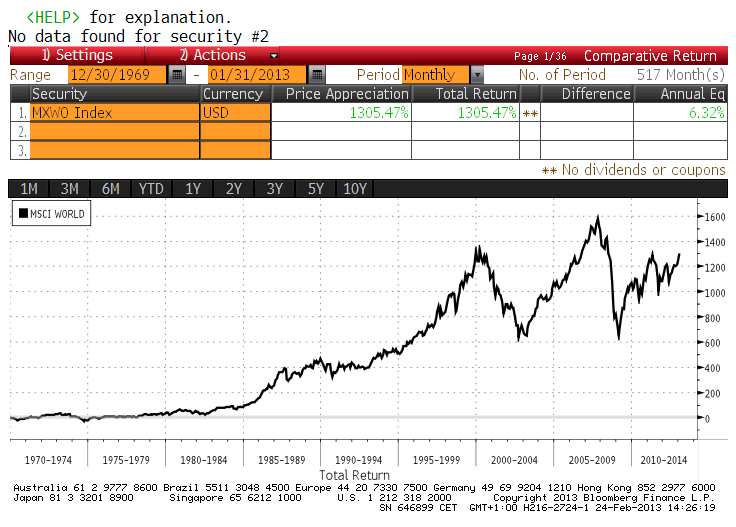Image resolution: width=736 pixels, height=527 pixels.
Task: Click the Comparative Return title
Action: point(650,56)
